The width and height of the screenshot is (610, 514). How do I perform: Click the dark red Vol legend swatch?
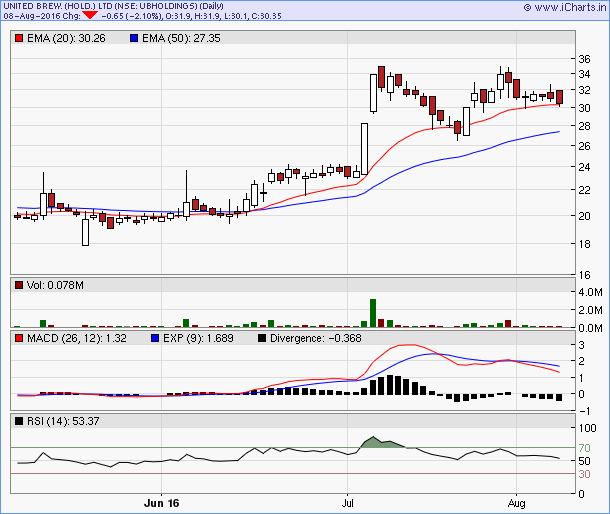click(19, 285)
